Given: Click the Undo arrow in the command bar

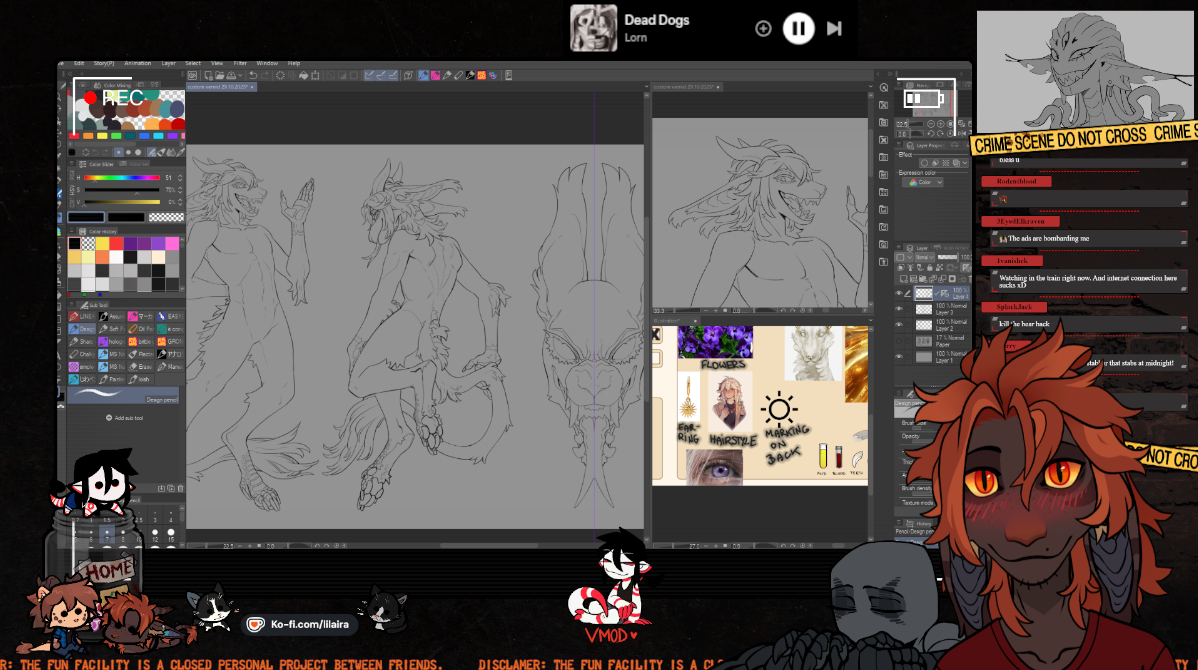Looking at the screenshot, I should (x=252, y=75).
